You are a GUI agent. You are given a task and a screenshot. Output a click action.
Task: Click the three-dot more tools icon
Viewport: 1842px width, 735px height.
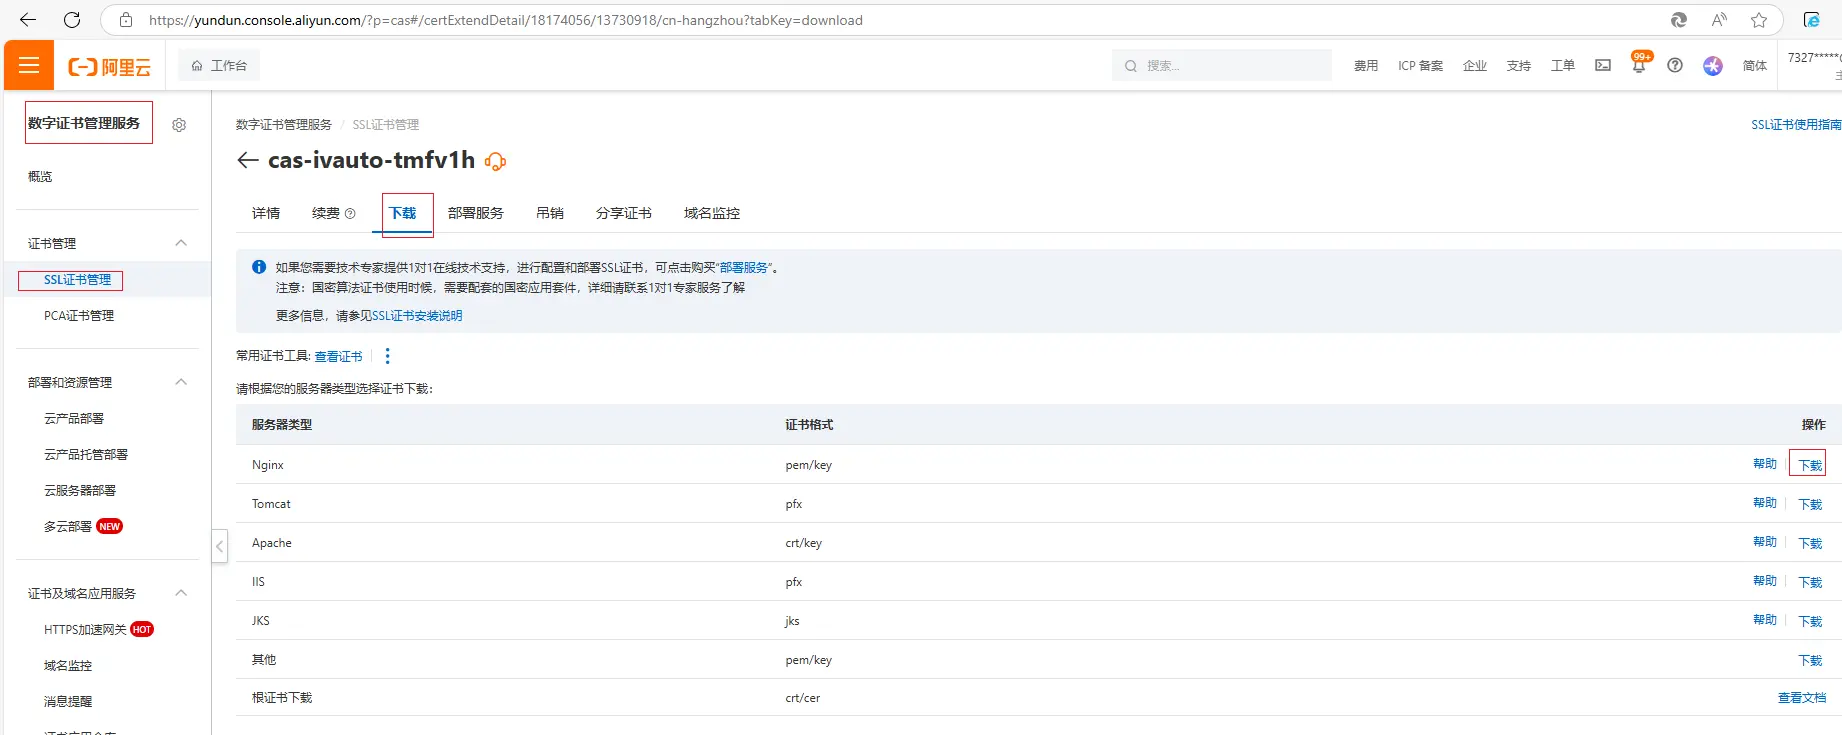(388, 356)
